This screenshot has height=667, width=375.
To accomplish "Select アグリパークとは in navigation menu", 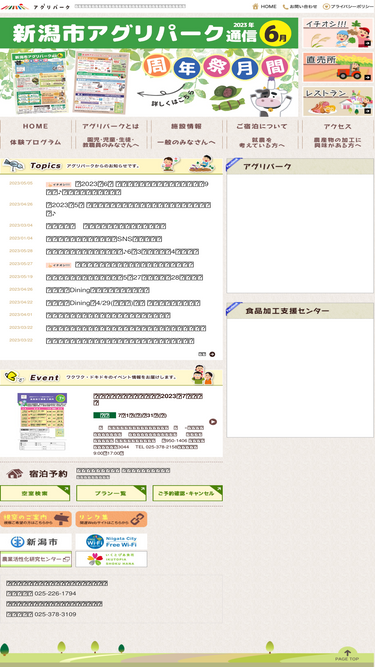I will pos(111,126).
